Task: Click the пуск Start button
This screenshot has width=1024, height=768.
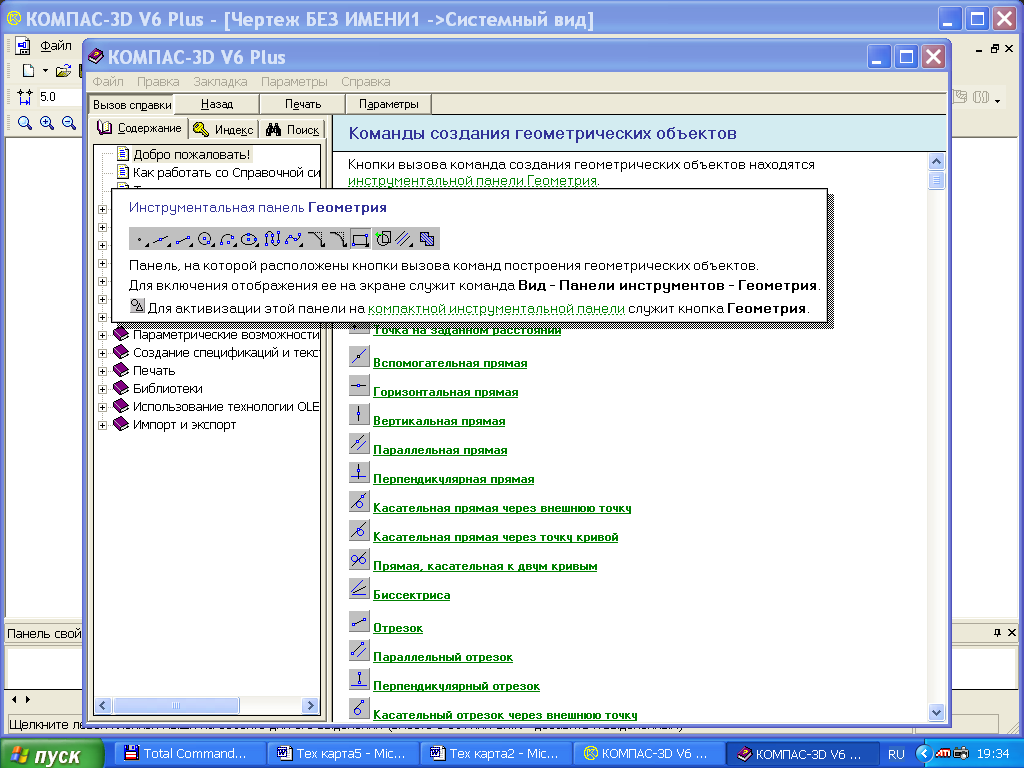Action: tap(52, 754)
